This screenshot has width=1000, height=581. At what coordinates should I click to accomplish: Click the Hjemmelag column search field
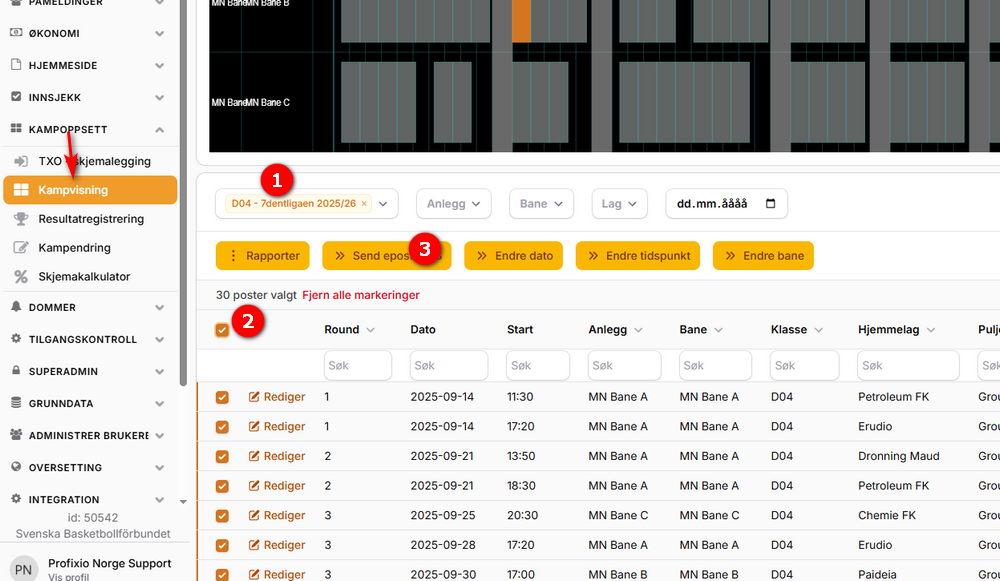click(908, 365)
